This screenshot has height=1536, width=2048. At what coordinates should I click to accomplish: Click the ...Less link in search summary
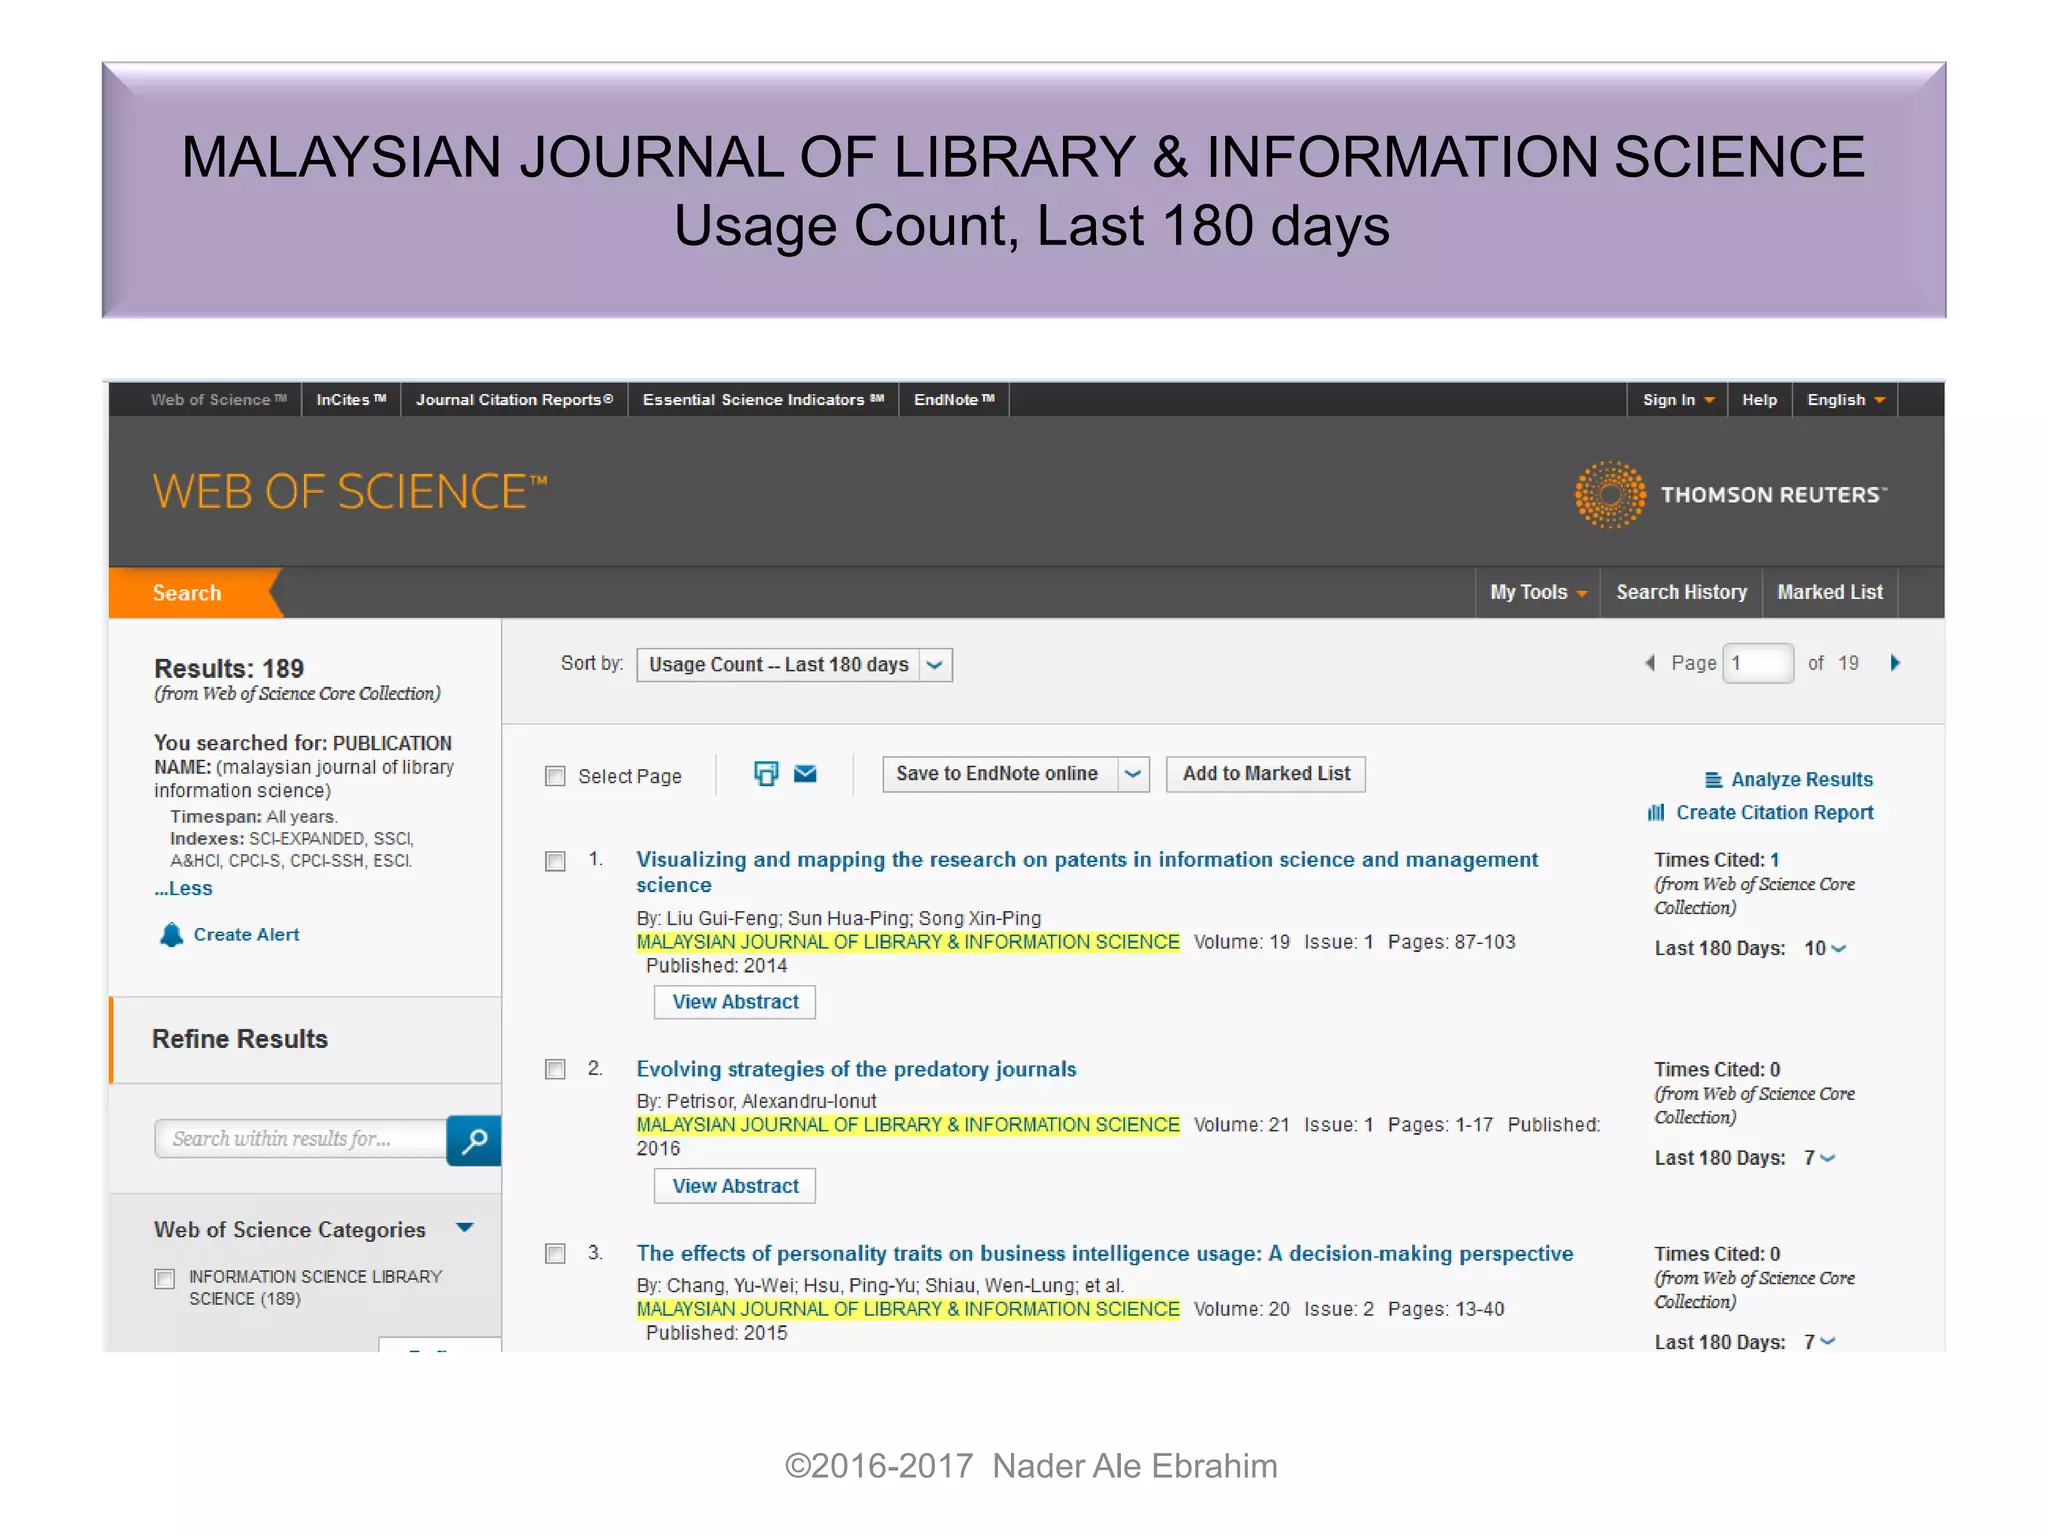[x=183, y=889]
